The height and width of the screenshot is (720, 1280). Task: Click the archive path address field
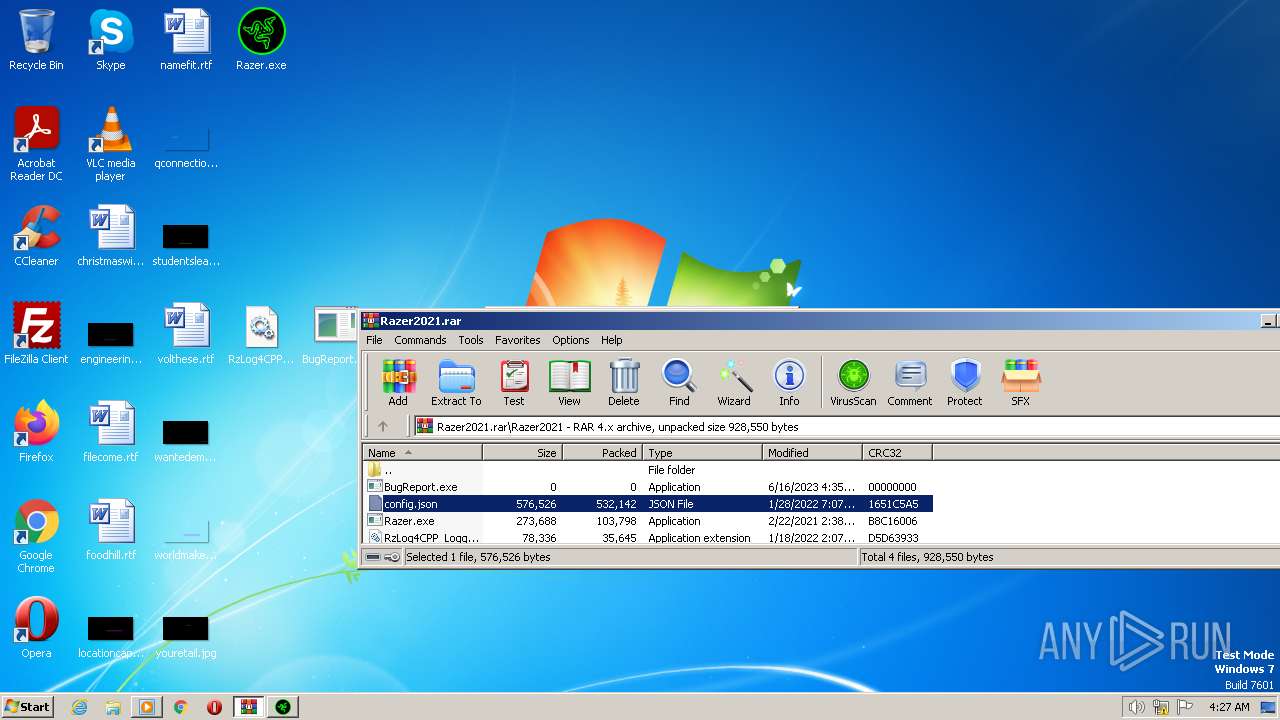(x=846, y=427)
